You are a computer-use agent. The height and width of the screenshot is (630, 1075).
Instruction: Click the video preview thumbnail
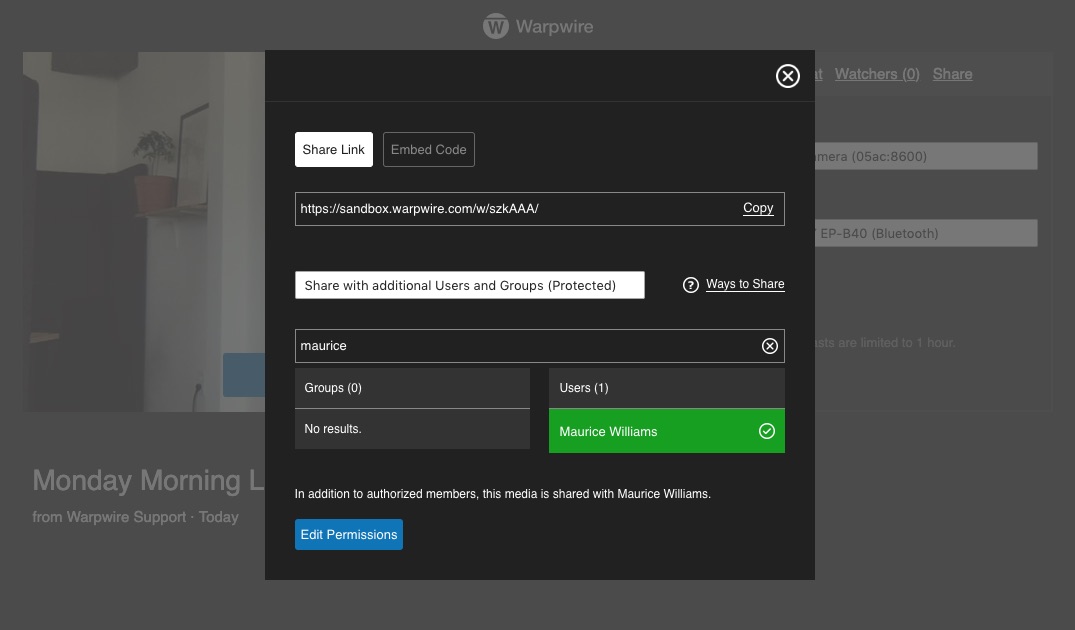tap(144, 232)
